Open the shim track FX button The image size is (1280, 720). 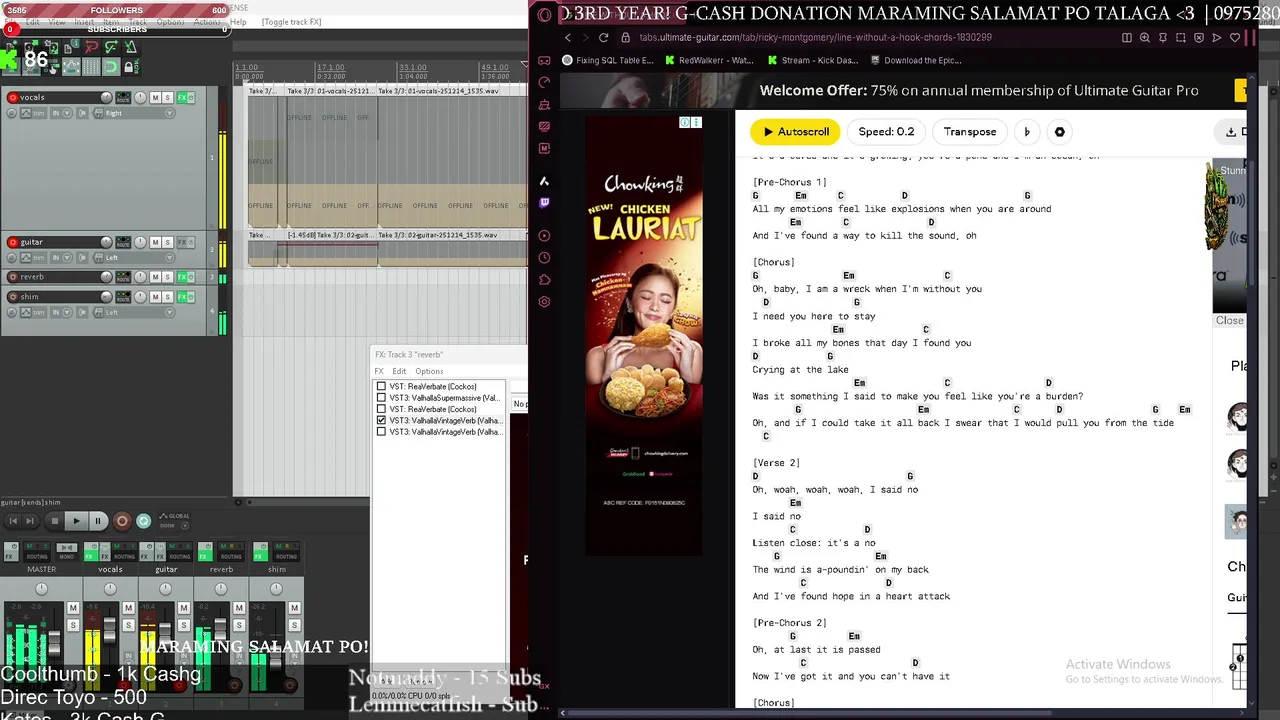click(182, 297)
